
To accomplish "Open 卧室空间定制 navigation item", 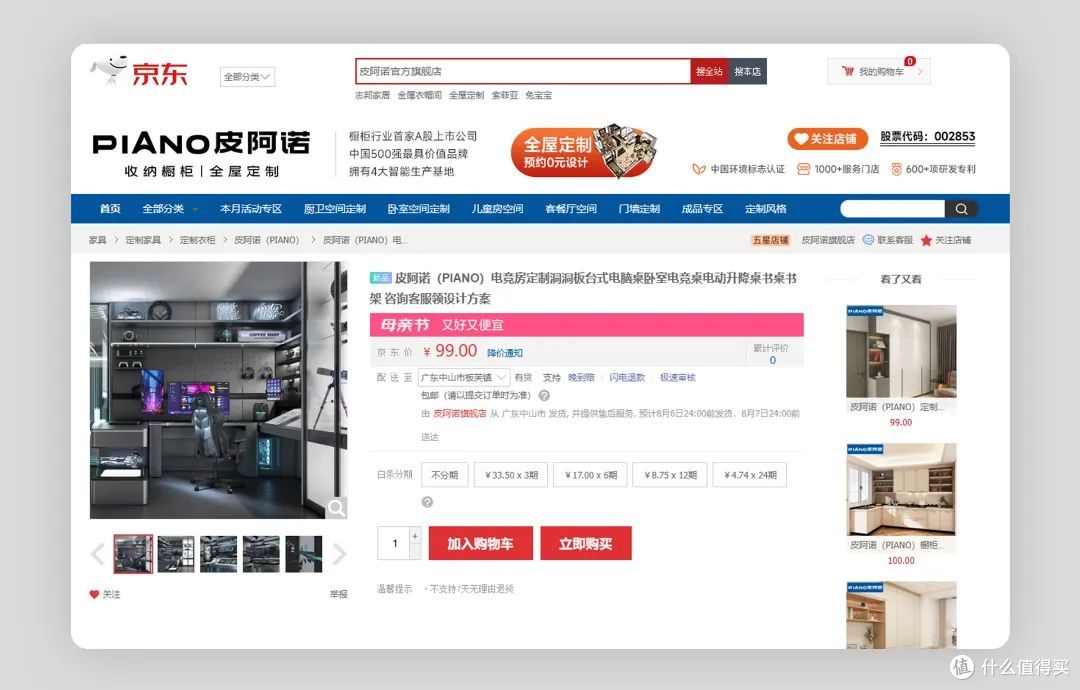I will tap(418, 209).
